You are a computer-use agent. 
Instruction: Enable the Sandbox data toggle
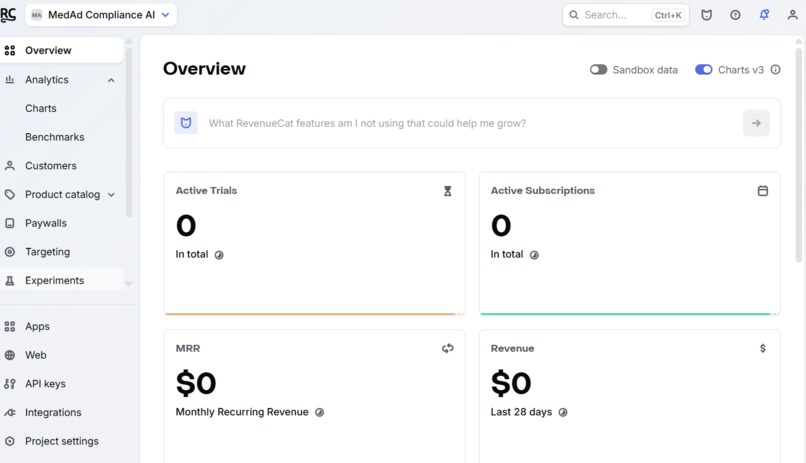(x=598, y=70)
